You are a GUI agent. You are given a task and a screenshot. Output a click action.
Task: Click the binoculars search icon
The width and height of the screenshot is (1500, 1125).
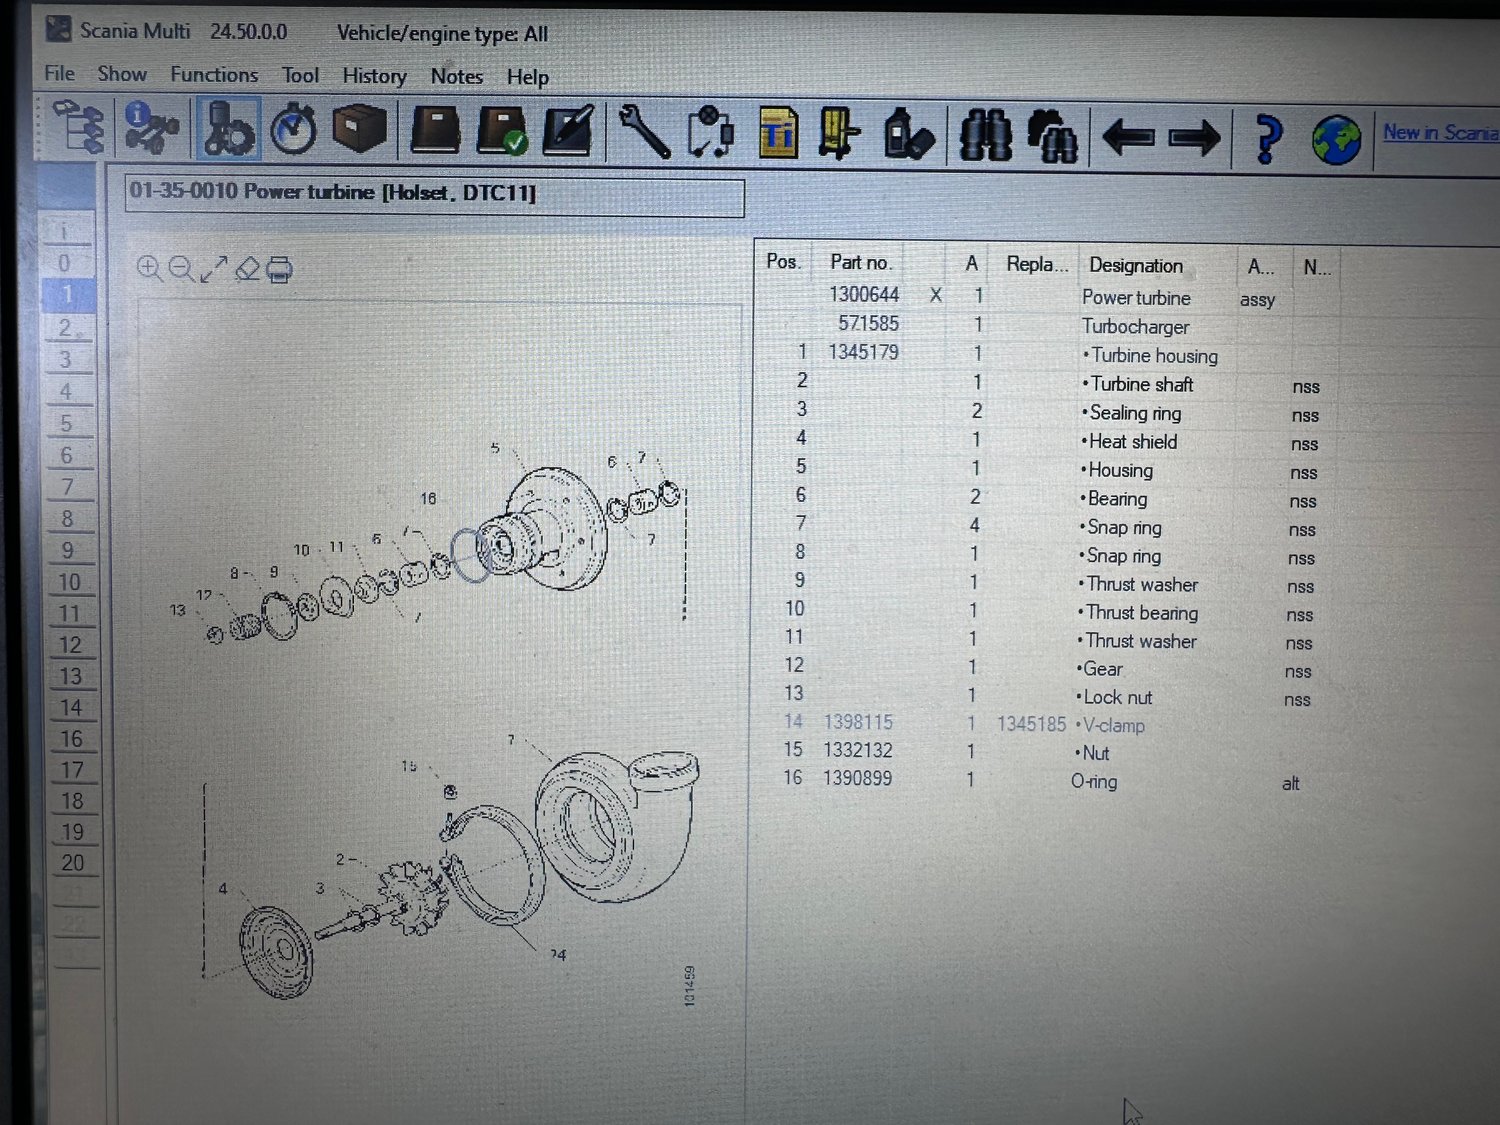coord(985,136)
